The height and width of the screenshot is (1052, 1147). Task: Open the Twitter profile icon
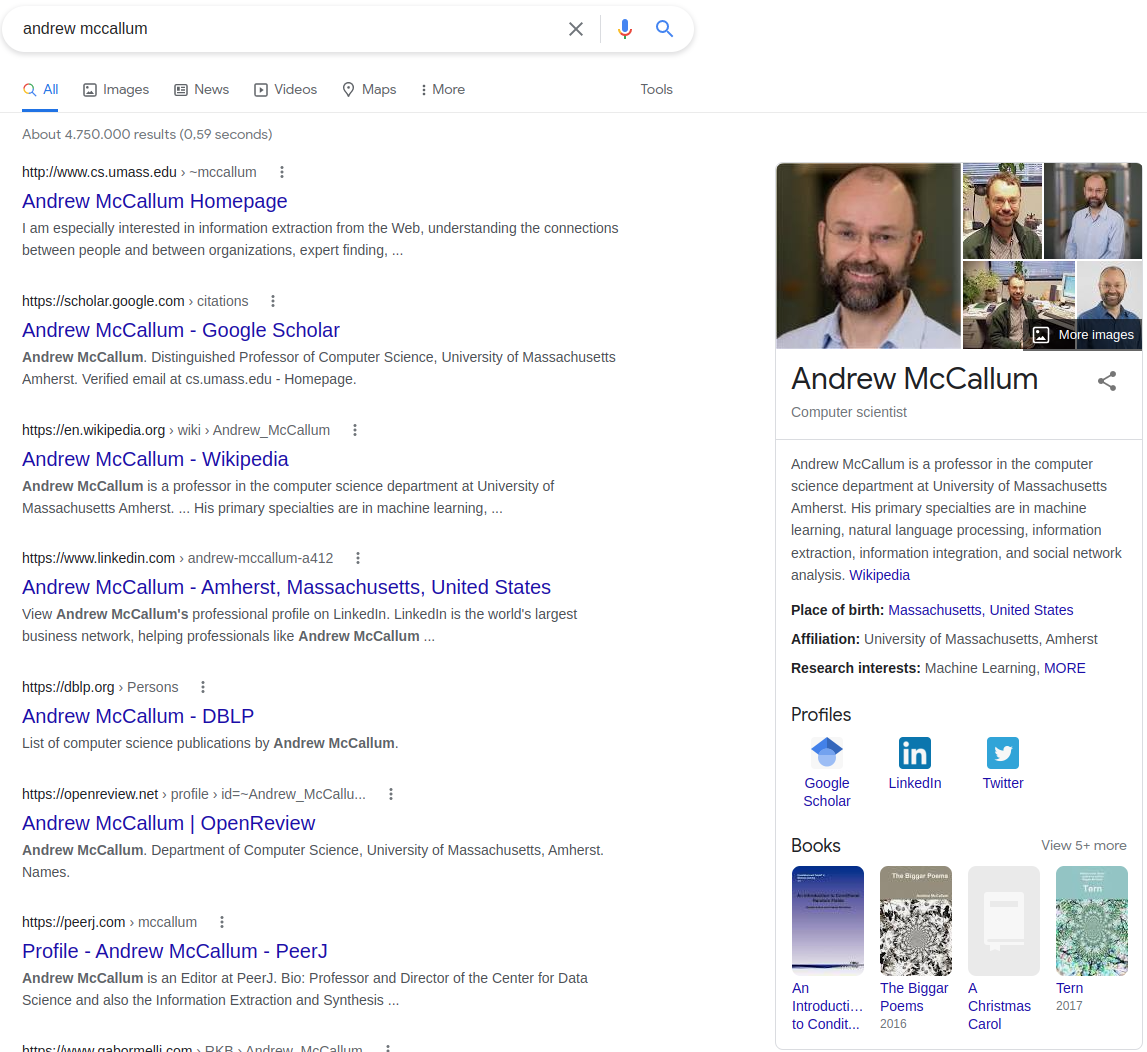coord(1002,753)
